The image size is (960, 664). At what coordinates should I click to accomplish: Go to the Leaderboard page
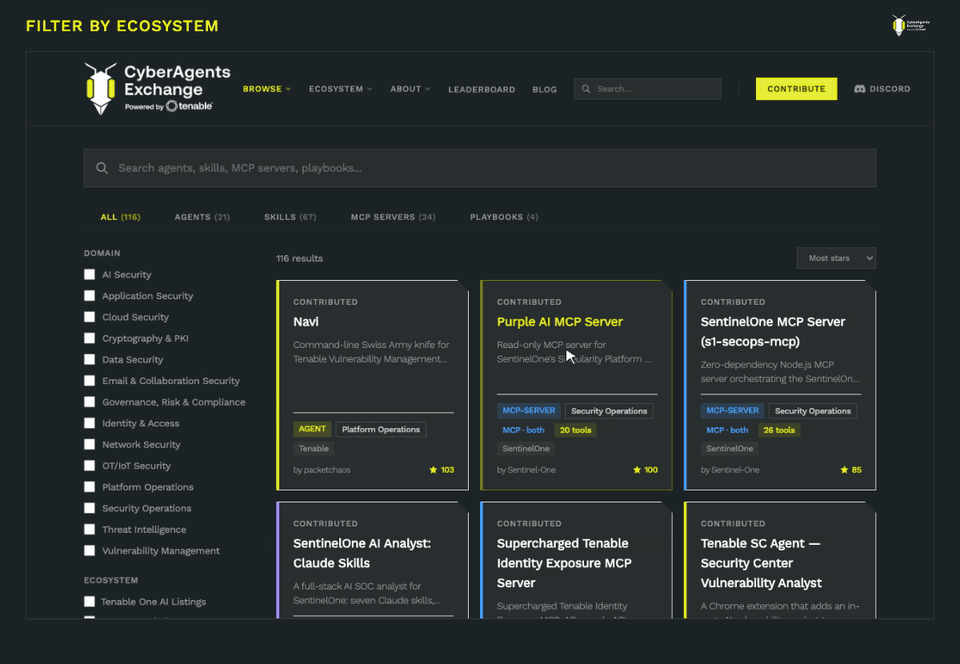pos(481,89)
